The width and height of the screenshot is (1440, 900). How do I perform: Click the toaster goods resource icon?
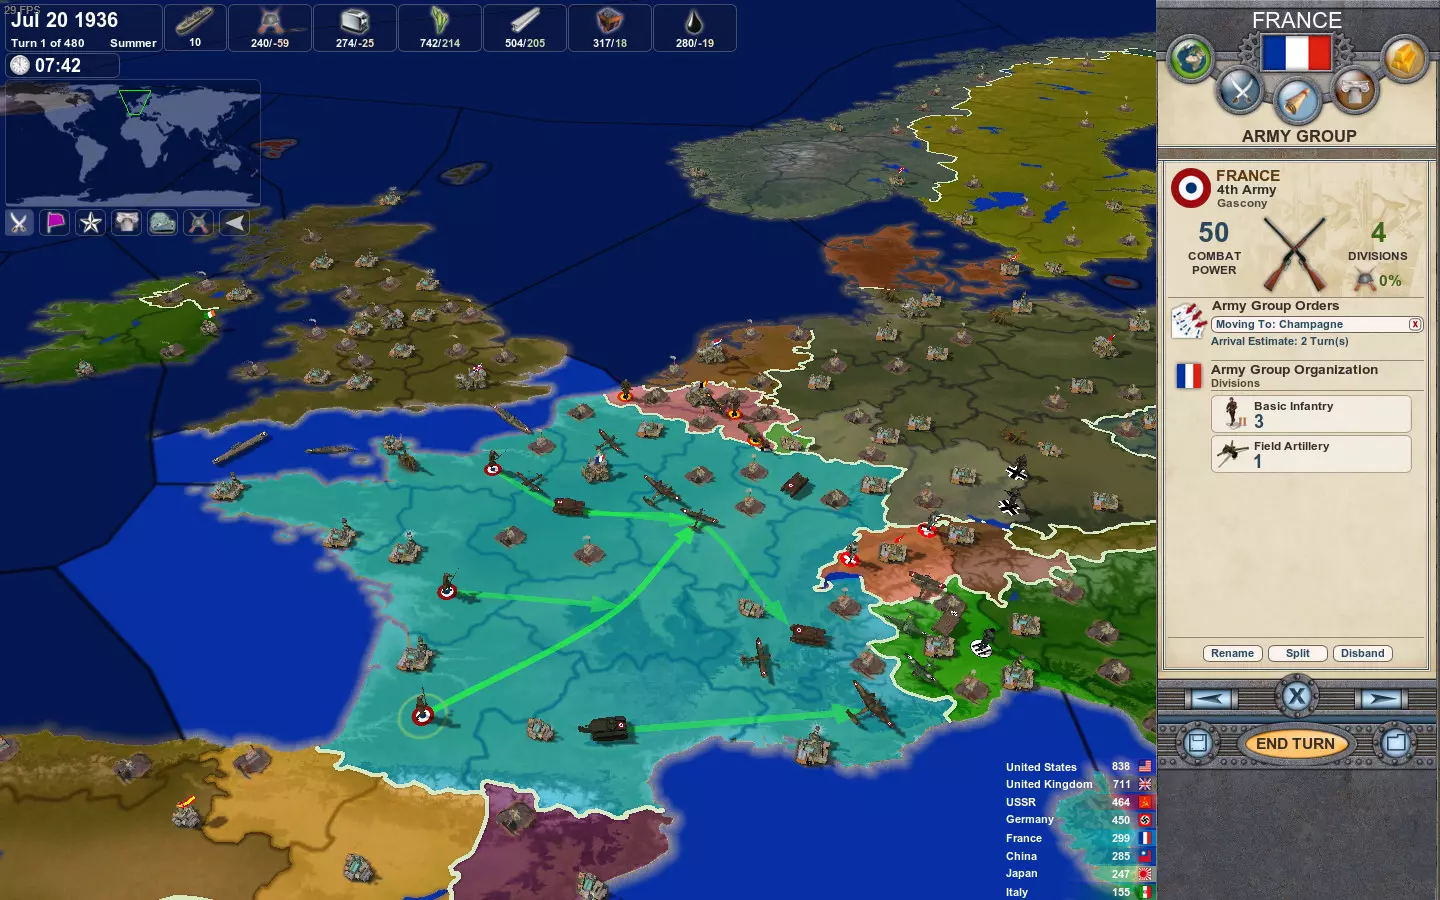[355, 21]
